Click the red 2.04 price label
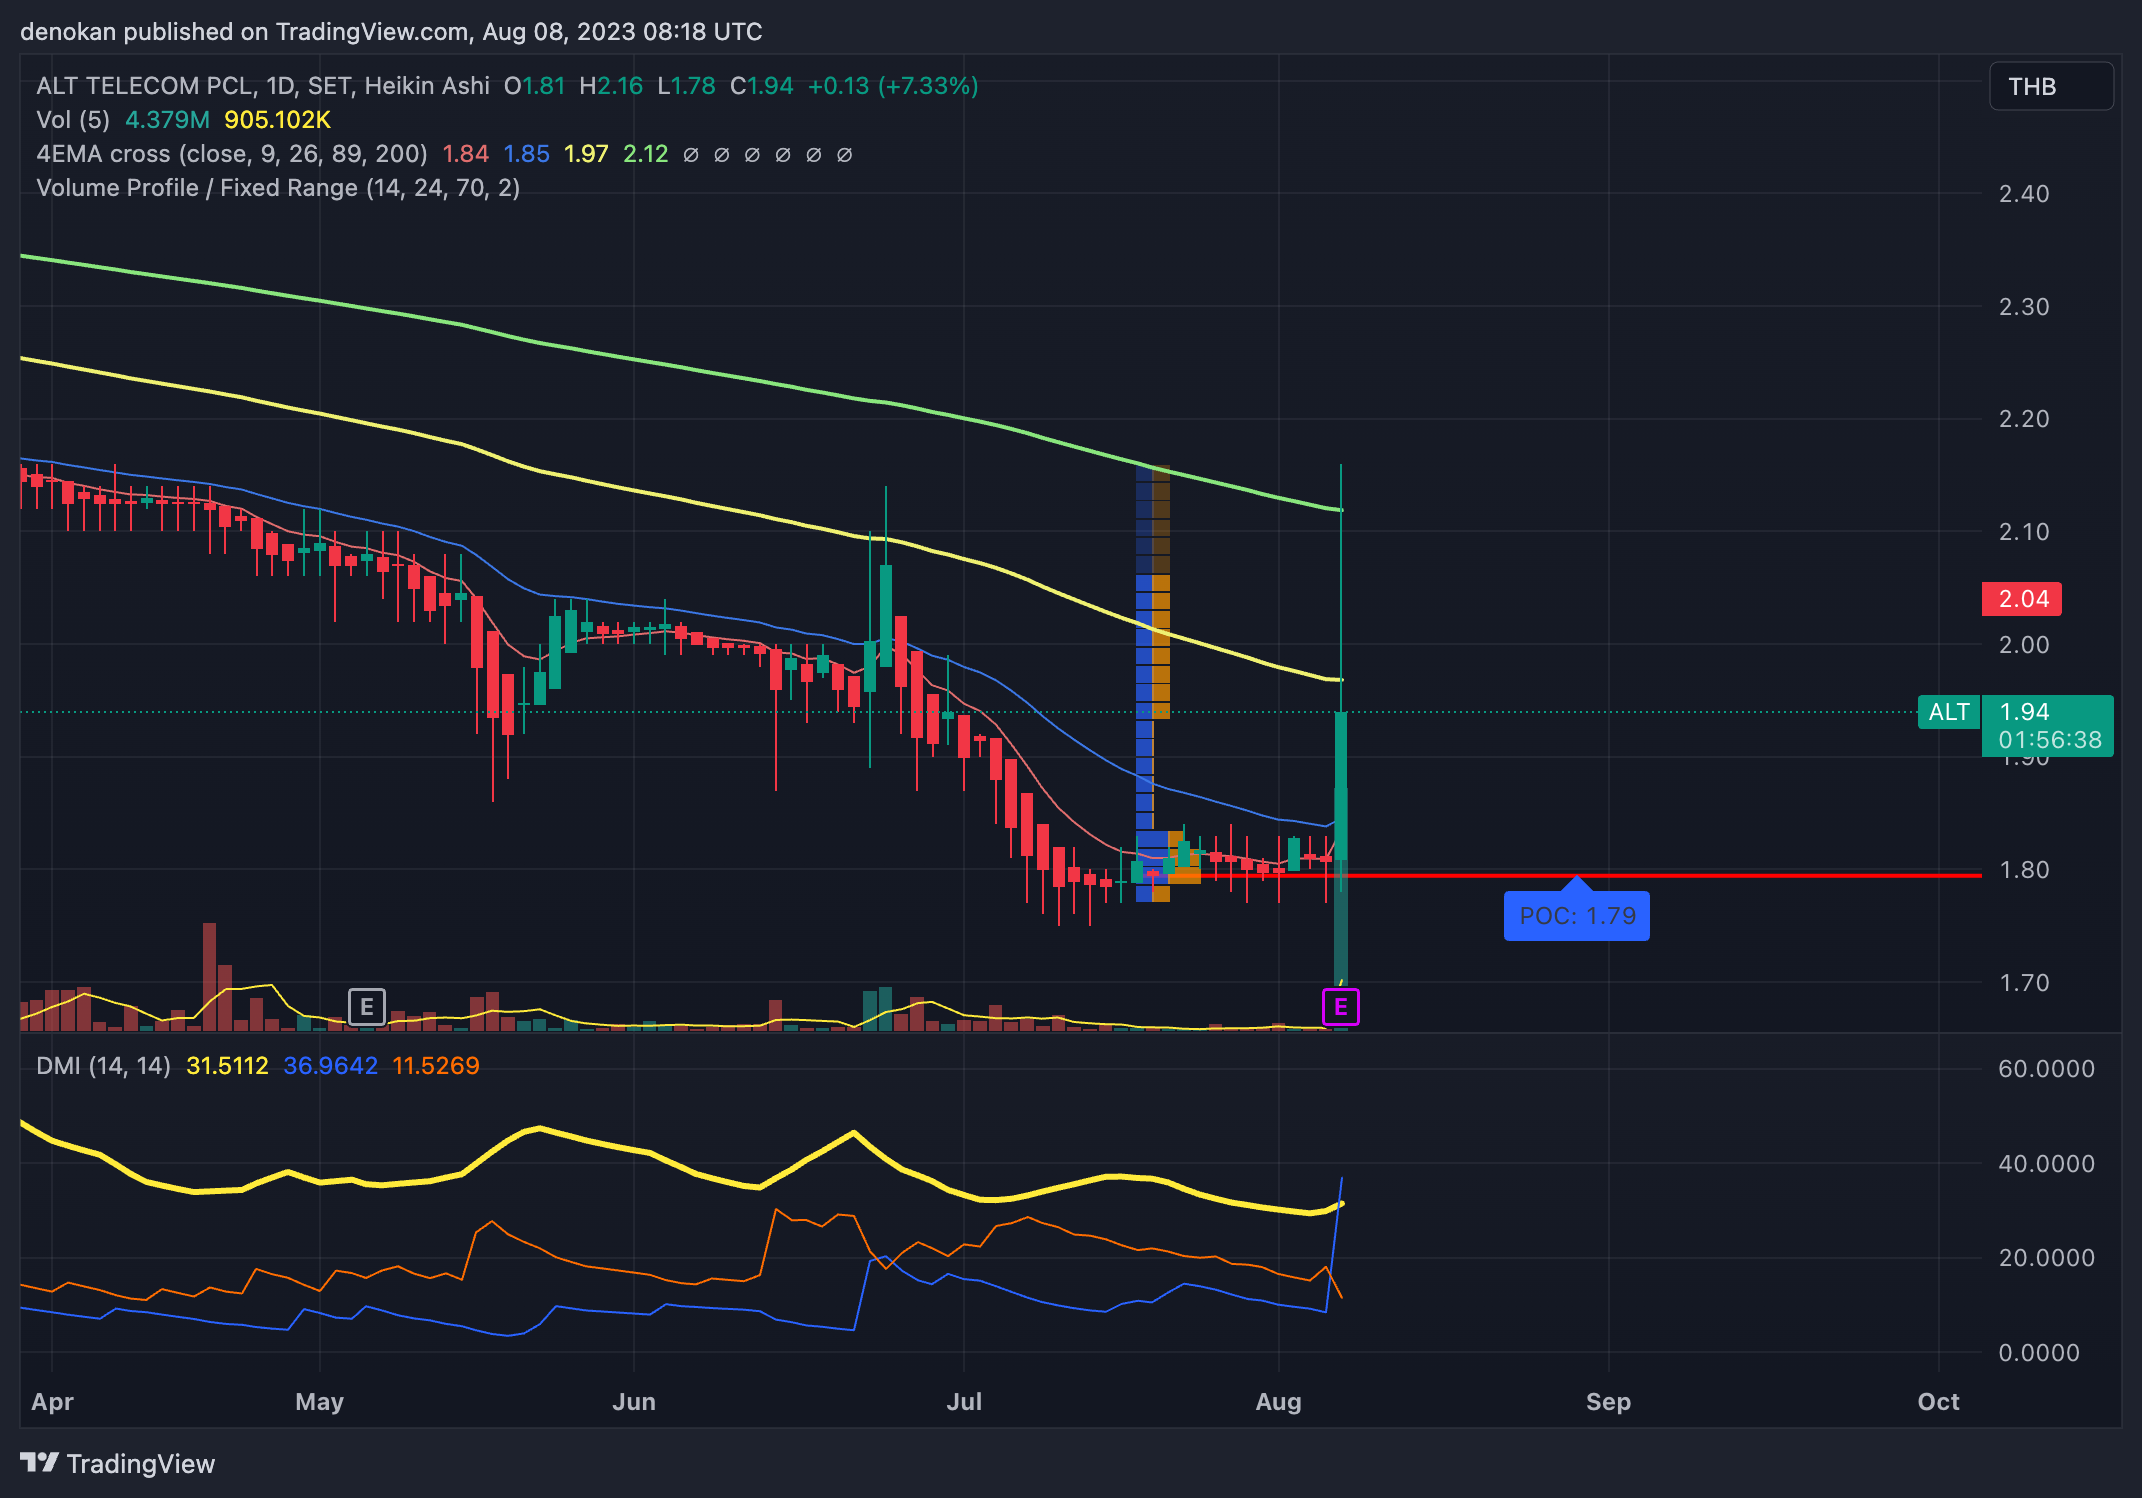Viewport: 2142px width, 1498px height. pyautogui.click(x=2022, y=599)
